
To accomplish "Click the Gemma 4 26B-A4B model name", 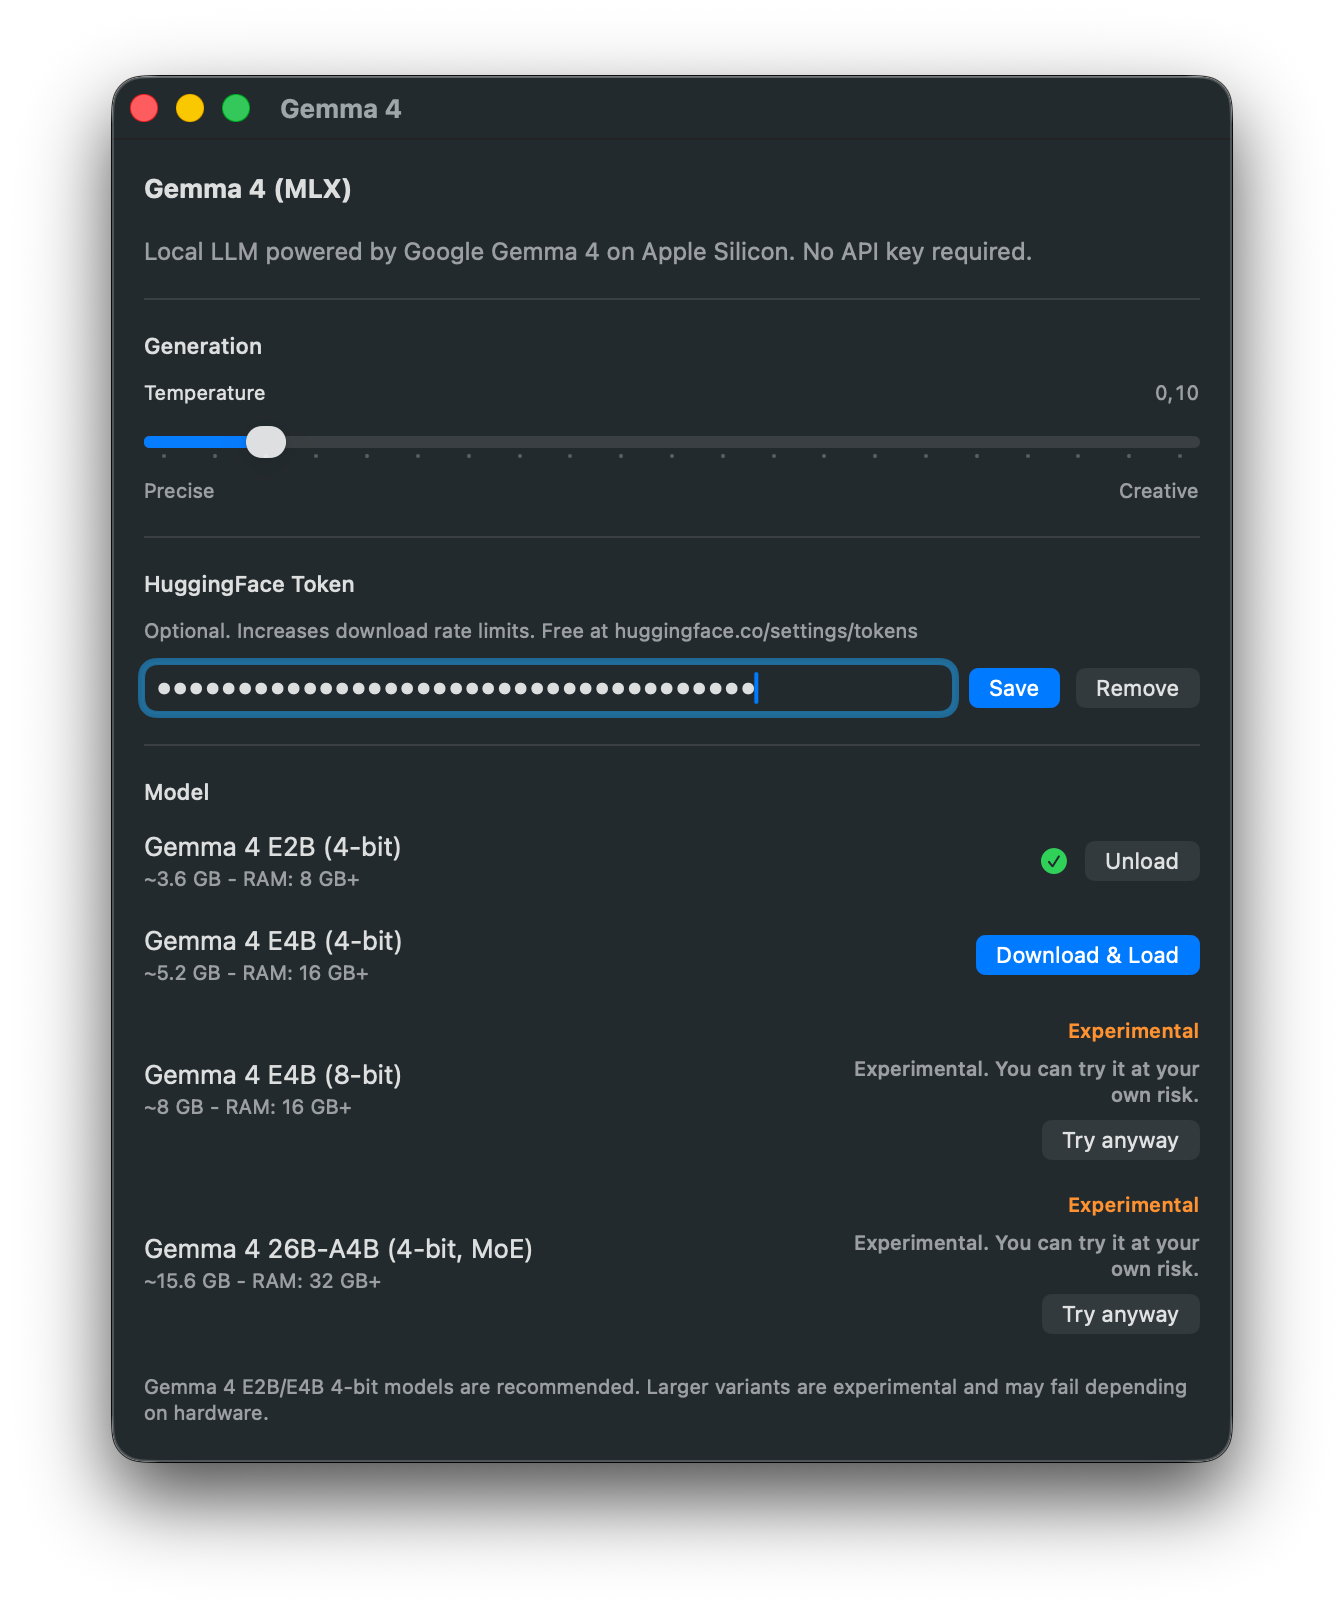I will 338,1249.
